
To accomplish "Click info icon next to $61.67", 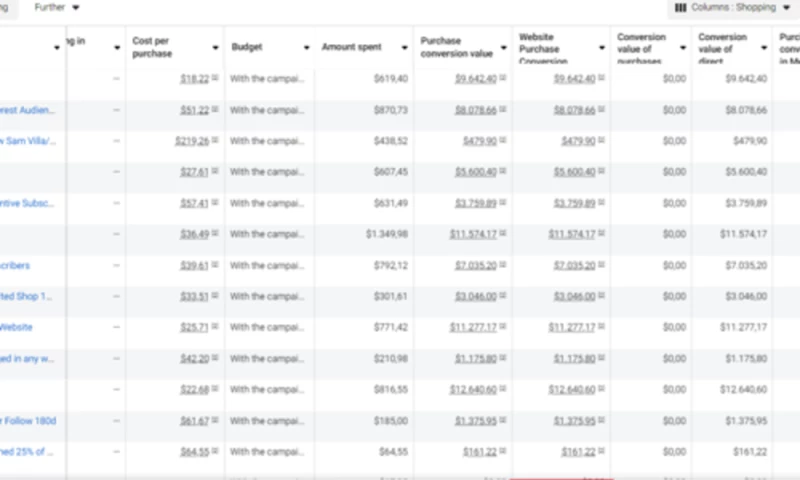I will (x=215, y=420).
